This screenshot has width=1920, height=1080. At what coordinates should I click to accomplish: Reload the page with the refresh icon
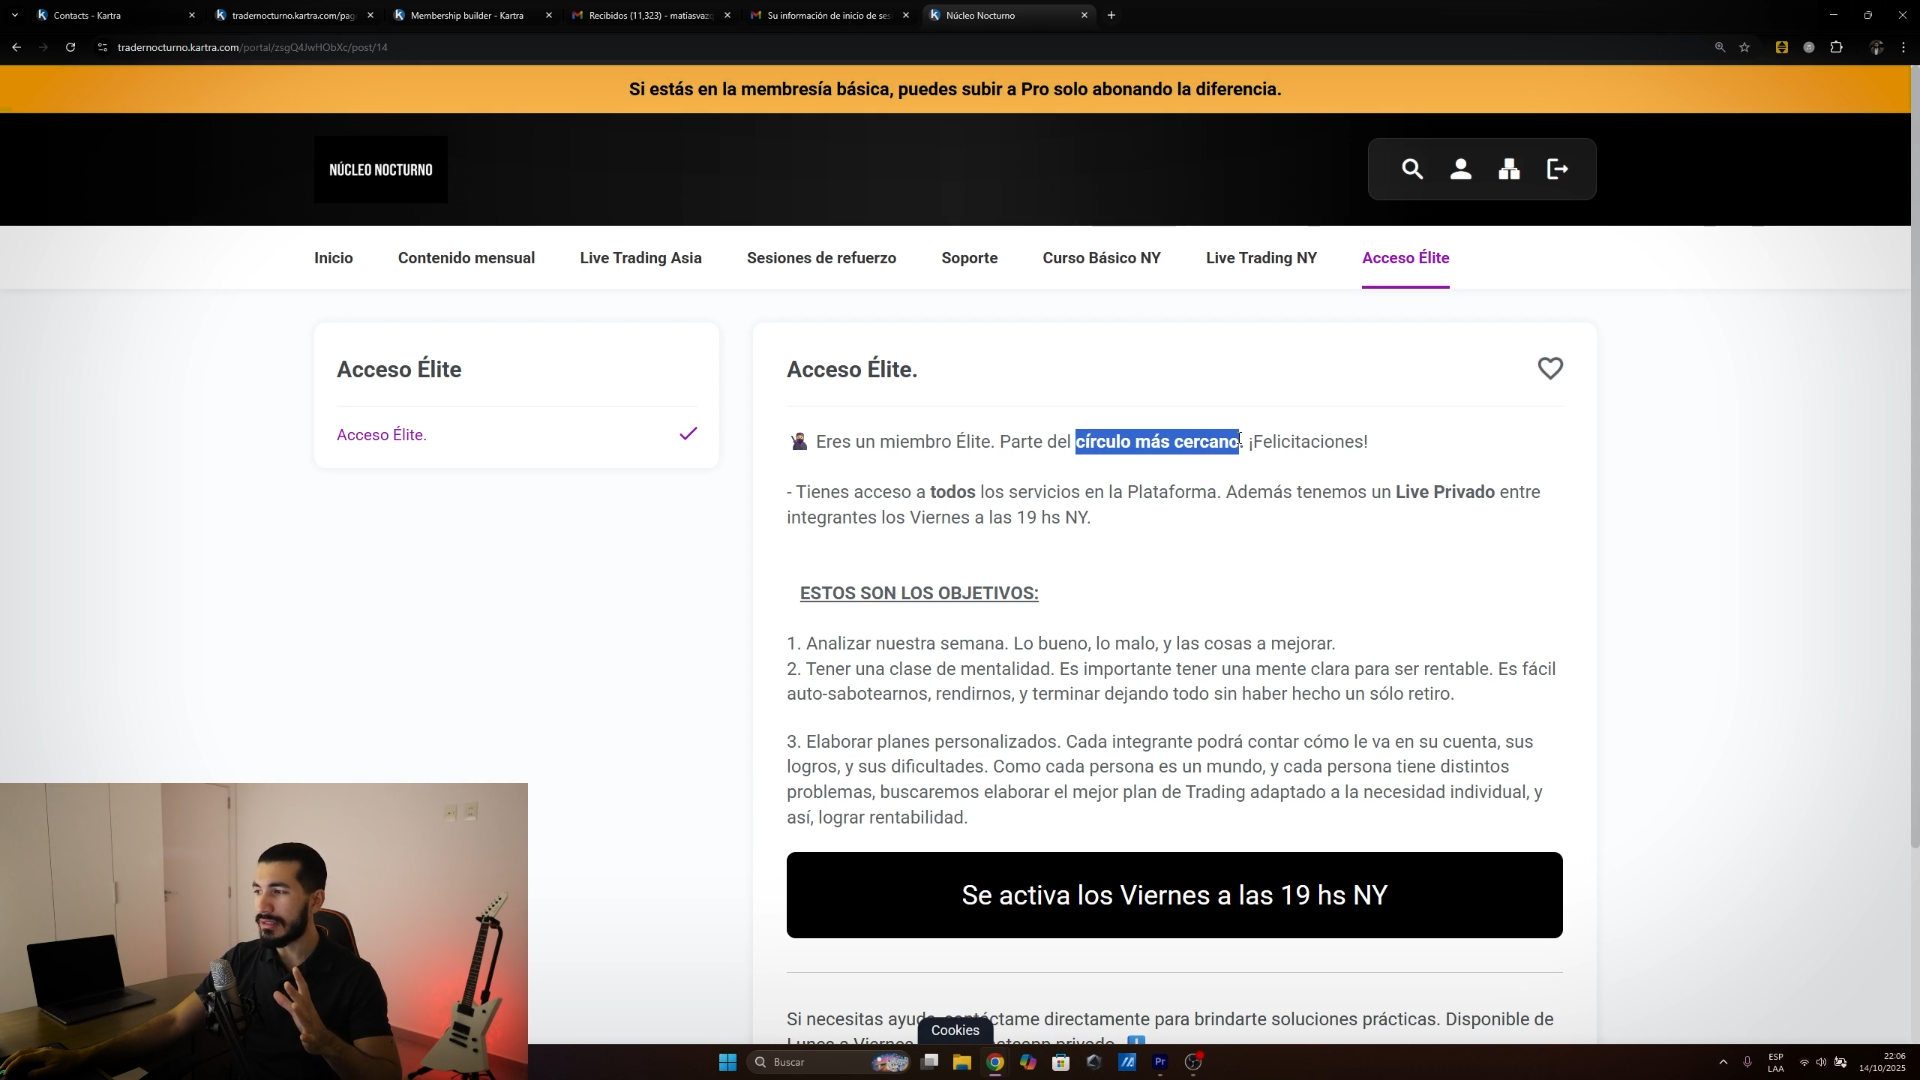(70, 47)
